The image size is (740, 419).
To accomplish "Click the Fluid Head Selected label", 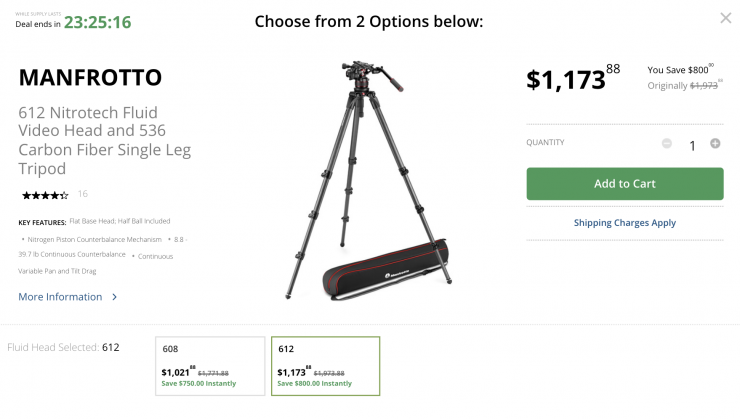I will coord(50,348).
